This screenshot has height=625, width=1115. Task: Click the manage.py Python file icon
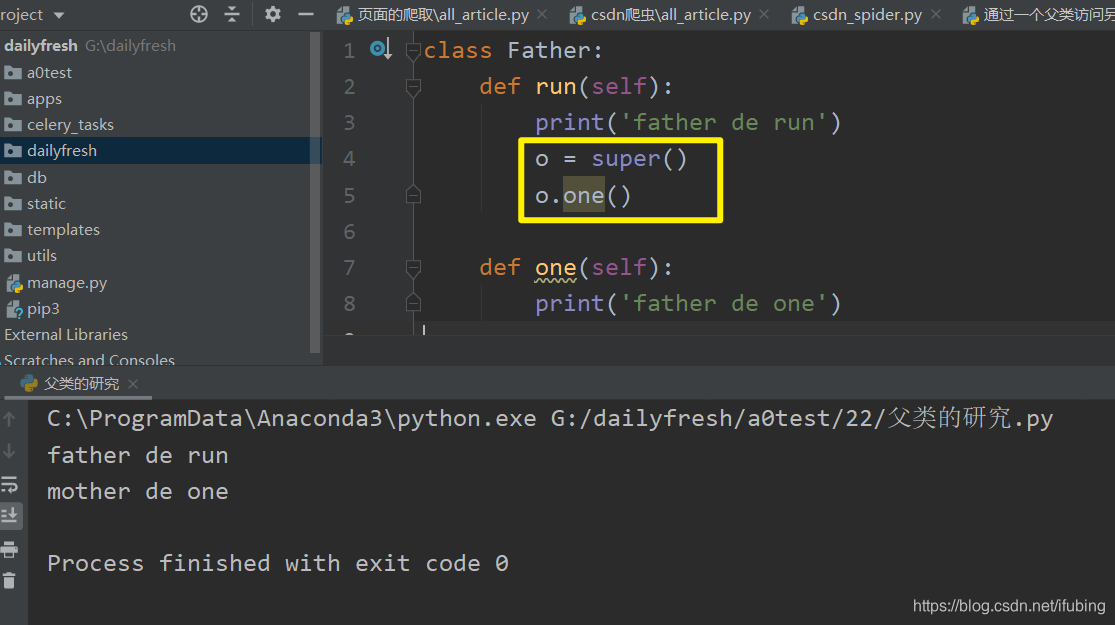point(14,284)
